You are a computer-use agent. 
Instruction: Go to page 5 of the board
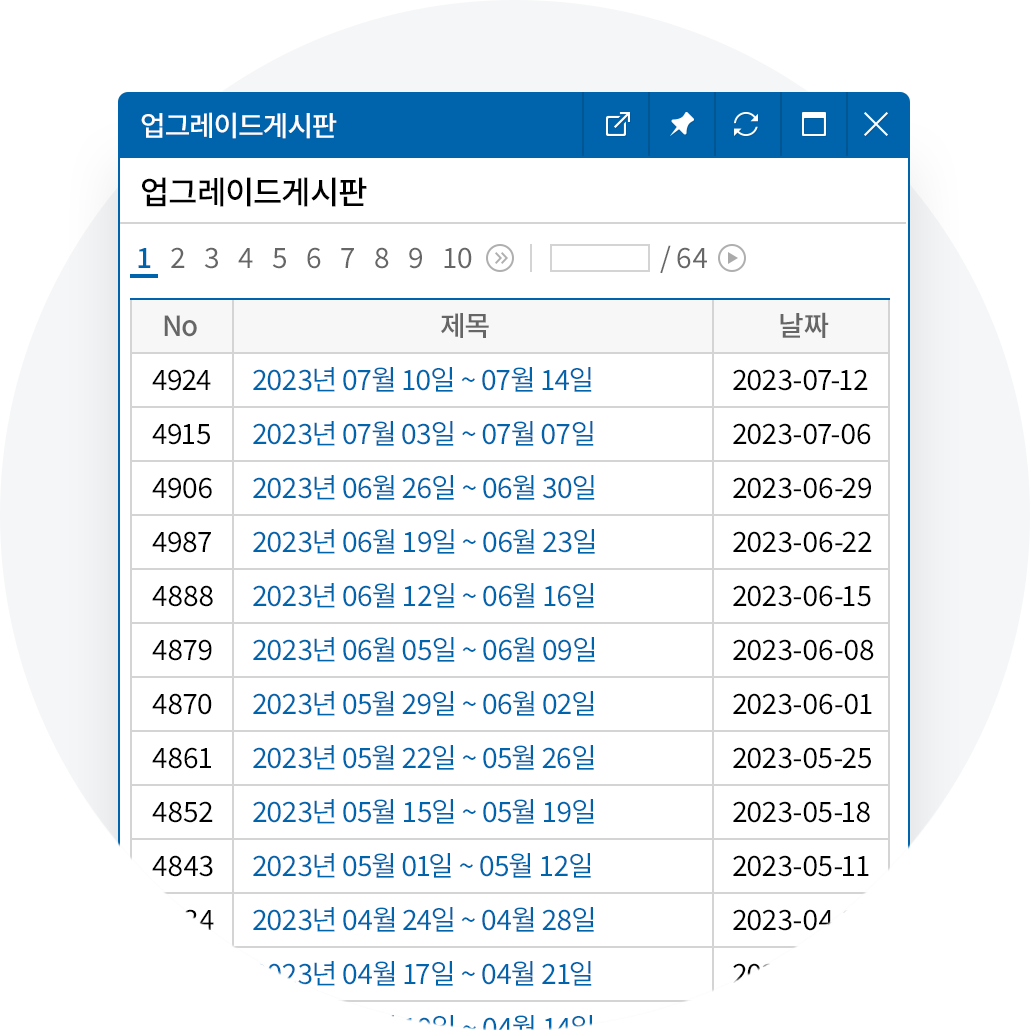pos(279,259)
